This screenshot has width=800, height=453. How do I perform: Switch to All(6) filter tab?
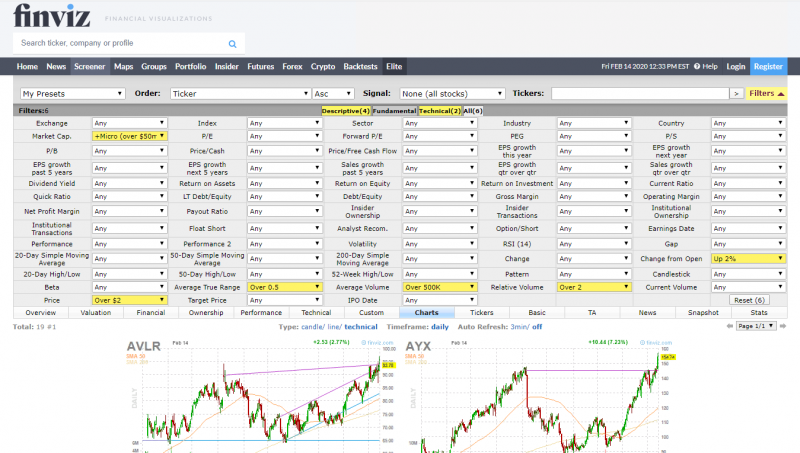(472, 111)
